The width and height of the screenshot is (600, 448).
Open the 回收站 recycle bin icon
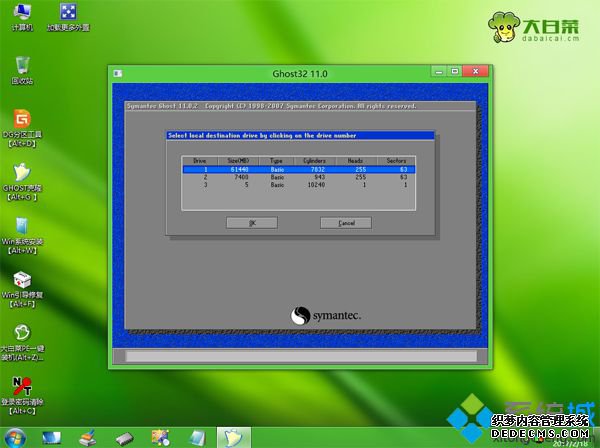point(22,70)
